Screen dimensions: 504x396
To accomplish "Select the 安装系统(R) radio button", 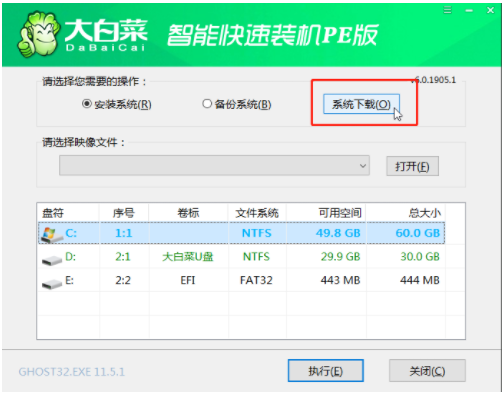I will (x=86, y=104).
